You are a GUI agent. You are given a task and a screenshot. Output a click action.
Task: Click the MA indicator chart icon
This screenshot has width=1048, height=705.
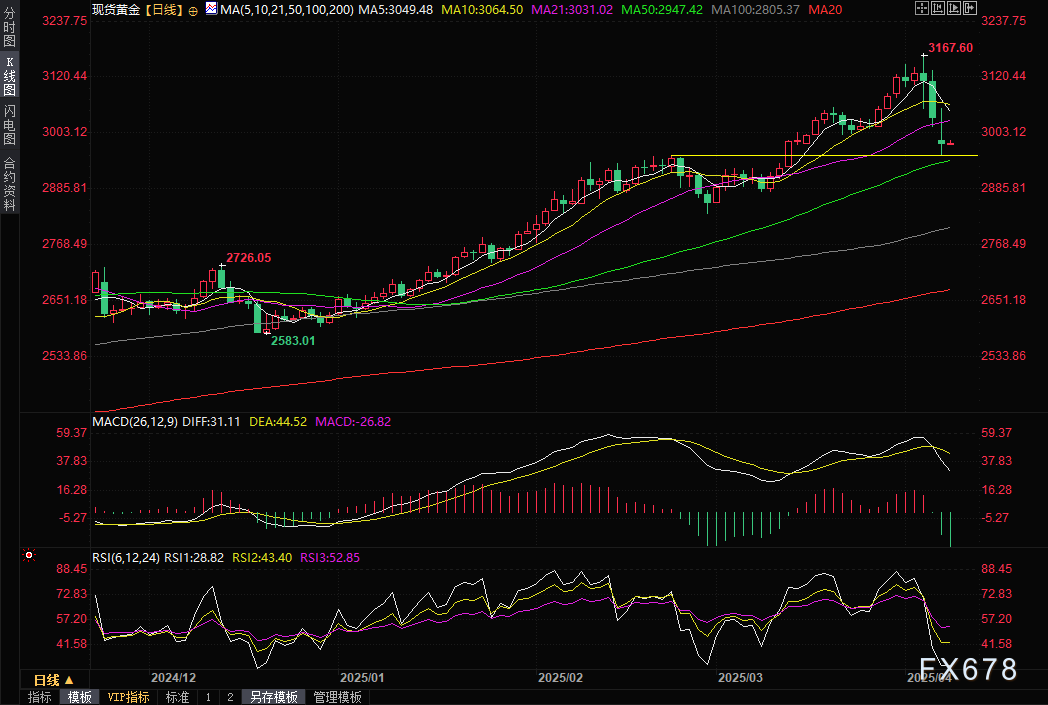click(x=210, y=9)
